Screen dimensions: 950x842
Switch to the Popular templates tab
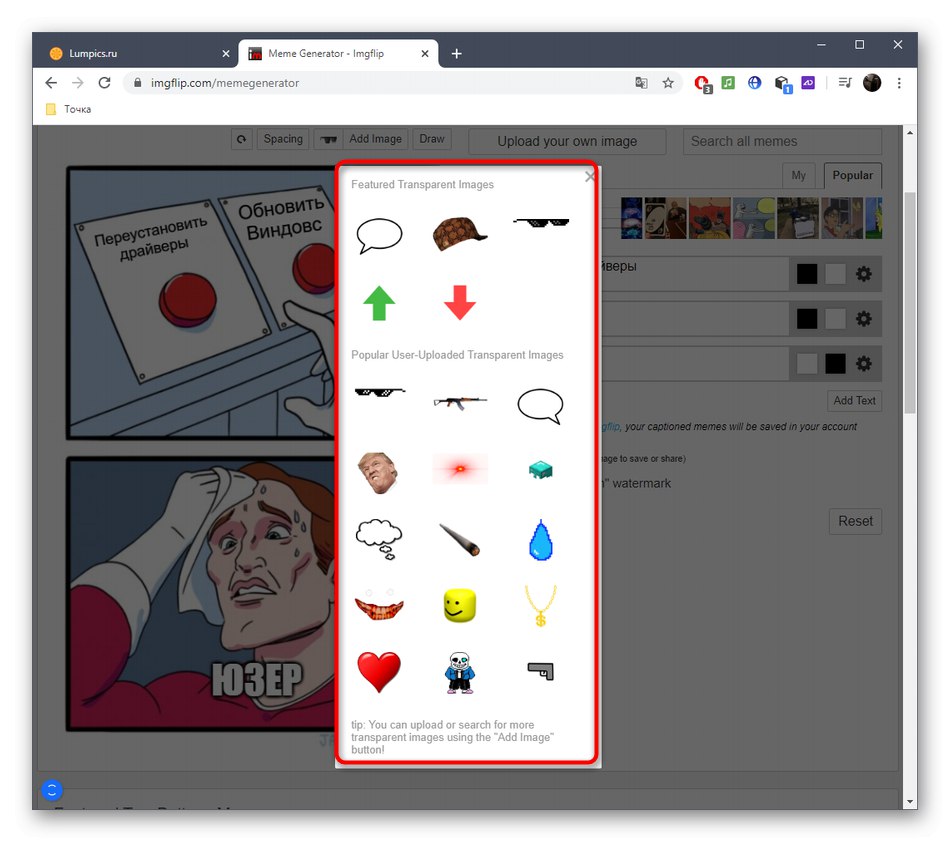coord(852,175)
